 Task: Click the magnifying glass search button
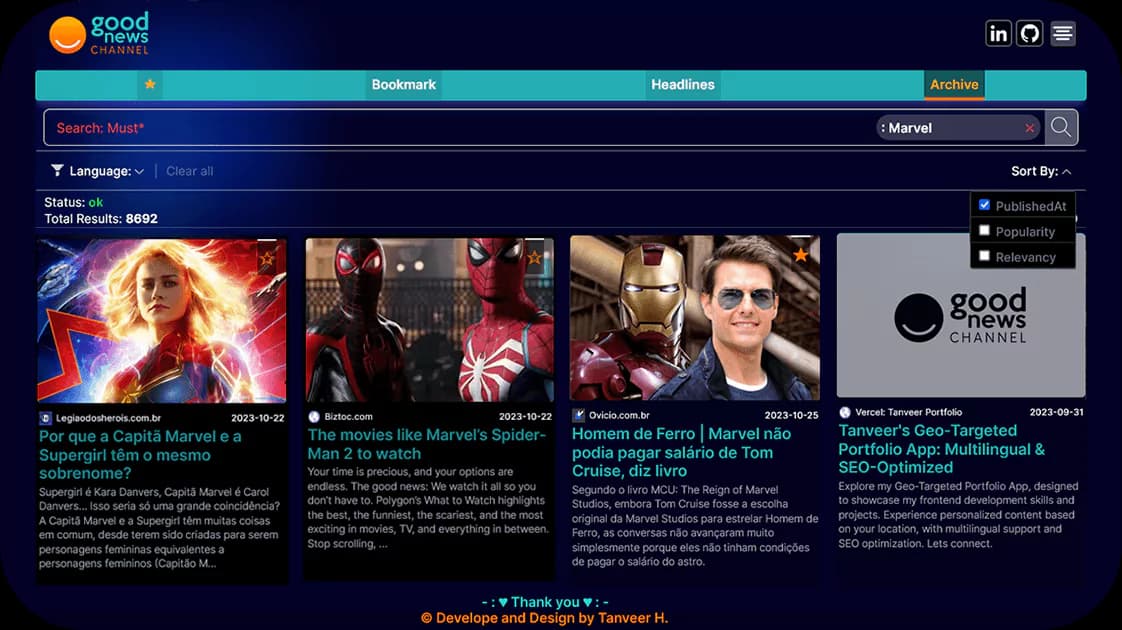click(x=1061, y=127)
